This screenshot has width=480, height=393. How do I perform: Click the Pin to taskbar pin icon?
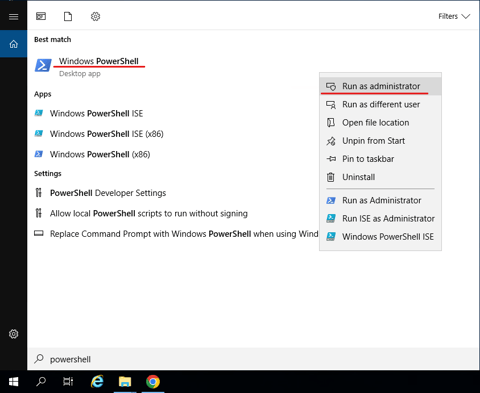point(331,159)
